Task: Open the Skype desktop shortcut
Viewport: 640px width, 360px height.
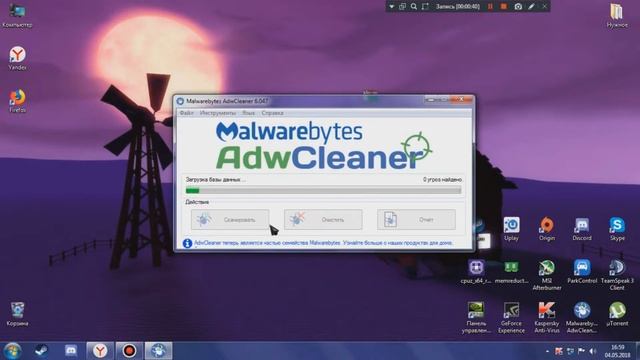Action: [617, 229]
